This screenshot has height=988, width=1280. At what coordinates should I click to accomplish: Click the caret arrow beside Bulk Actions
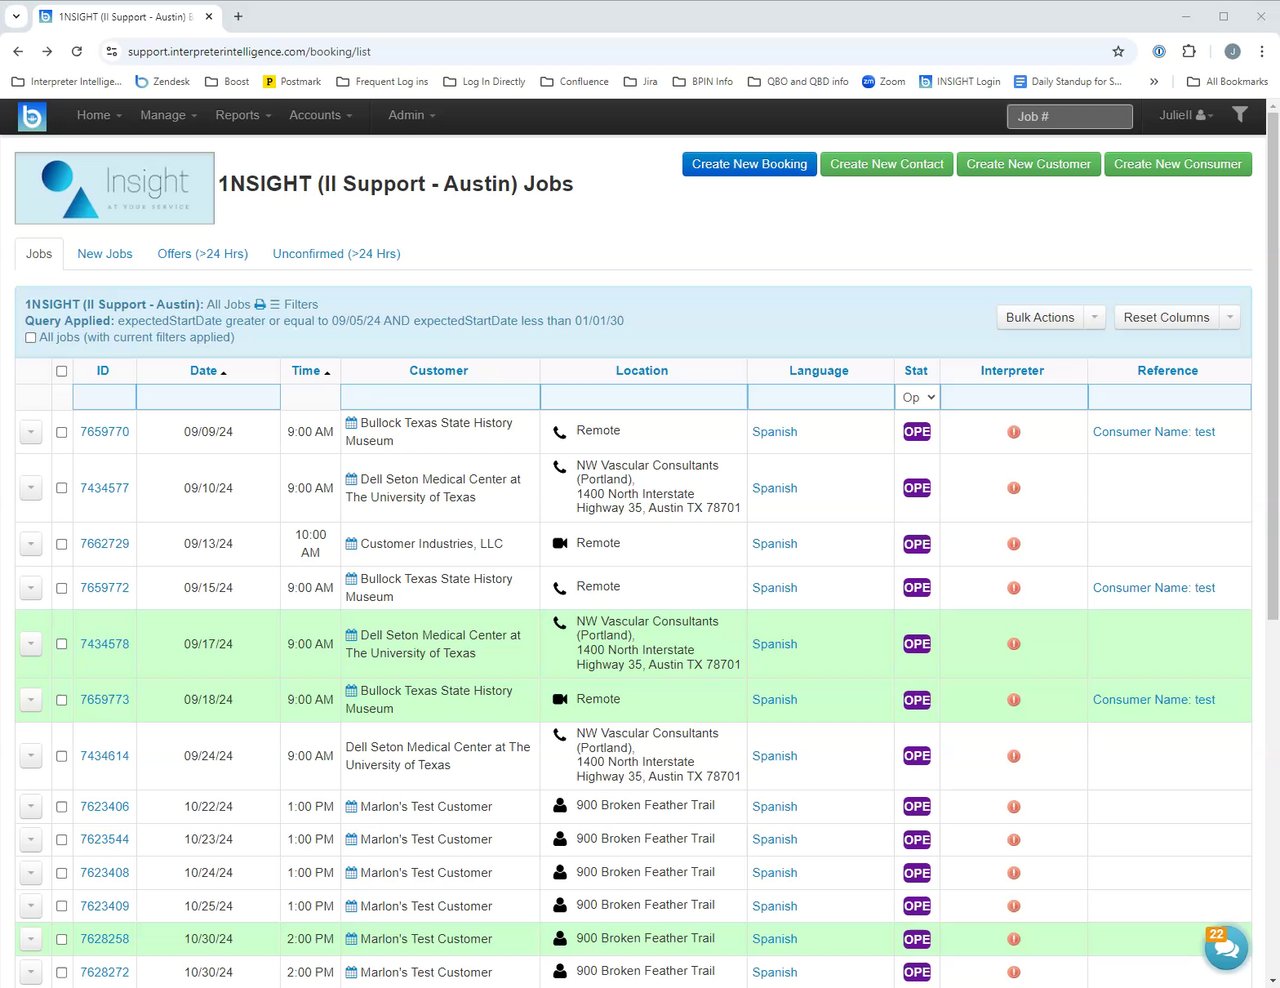[x=1095, y=317]
